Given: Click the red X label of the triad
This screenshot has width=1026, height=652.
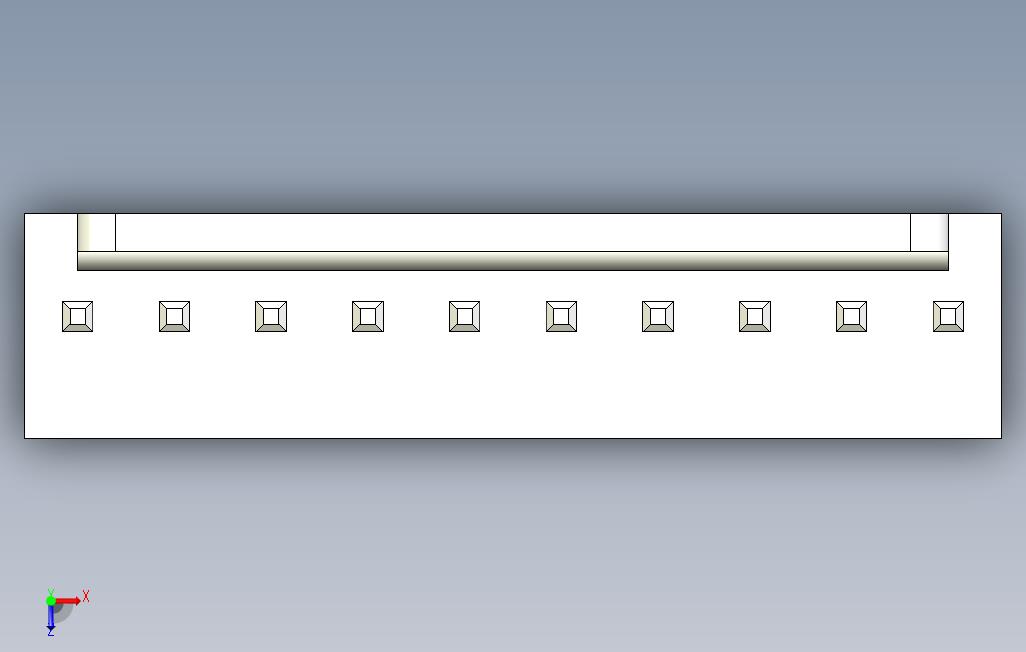Looking at the screenshot, I should tap(86, 596).
